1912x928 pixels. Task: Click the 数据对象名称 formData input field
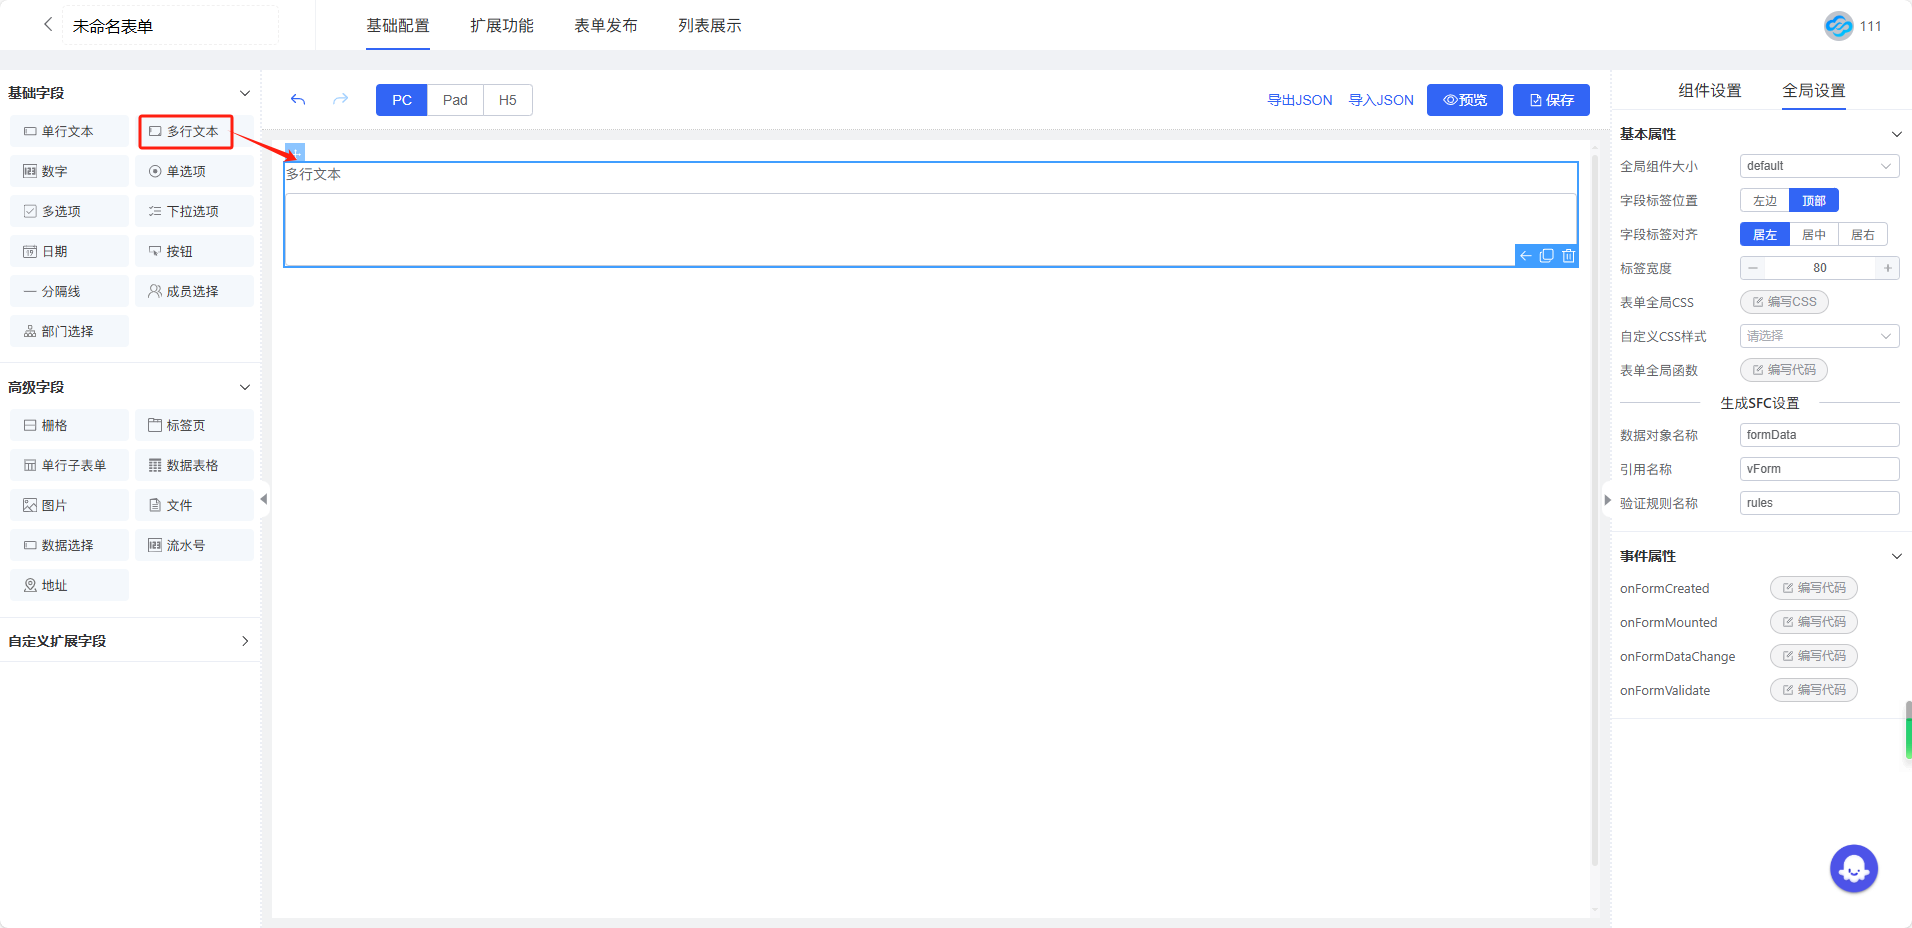tap(1818, 435)
